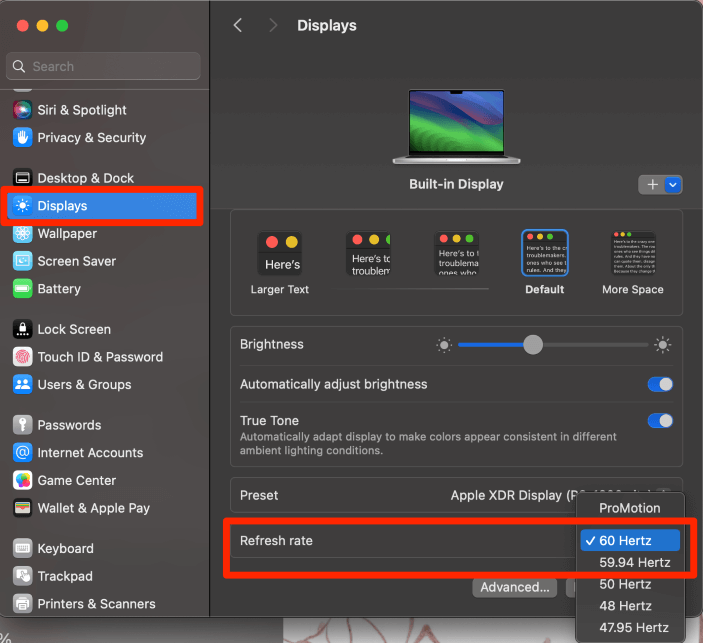Viewport: 703px width, 643px height.
Task: Click the yellow minimize window button
Action: pyautogui.click(x=43, y=26)
